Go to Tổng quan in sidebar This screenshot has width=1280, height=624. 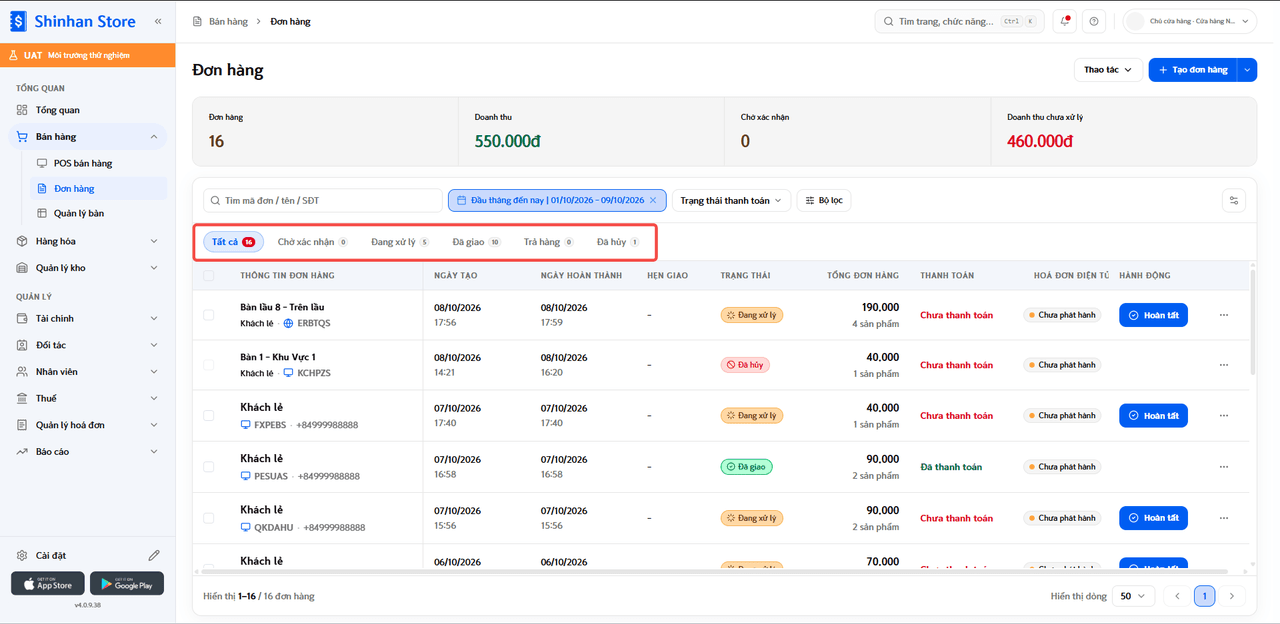click(x=88, y=110)
